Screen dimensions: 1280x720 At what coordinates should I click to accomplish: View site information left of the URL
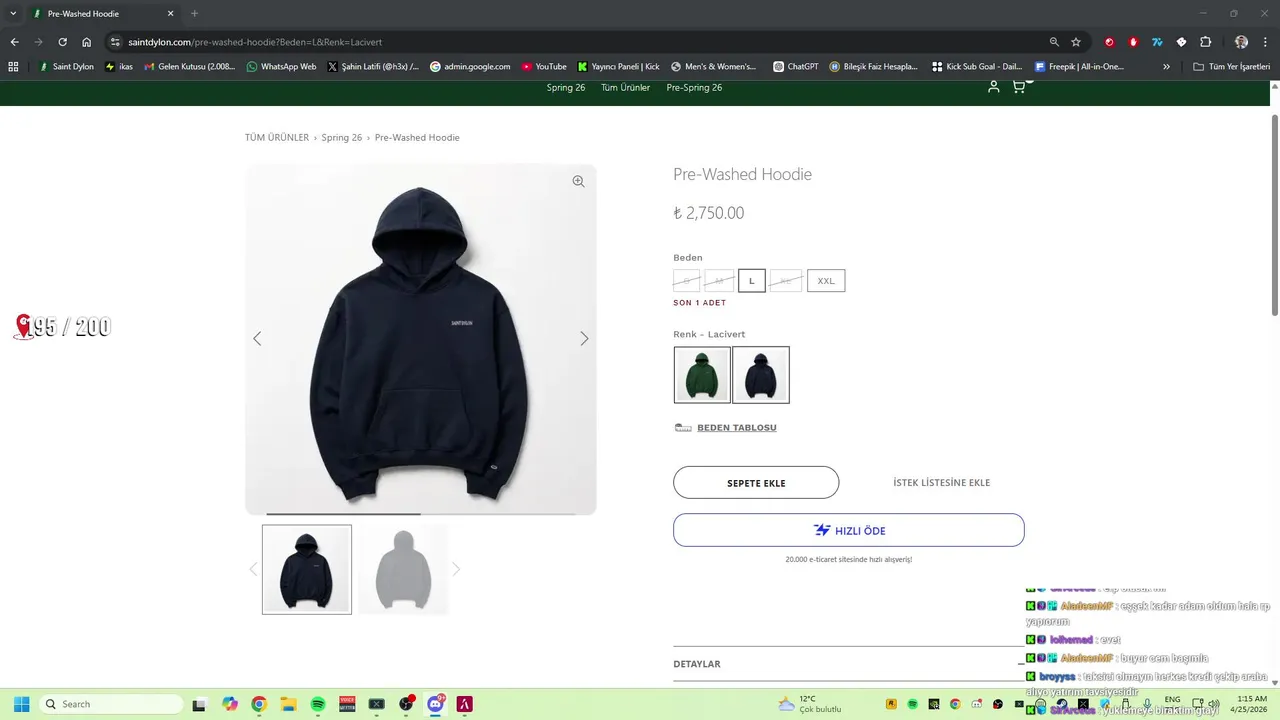115,42
